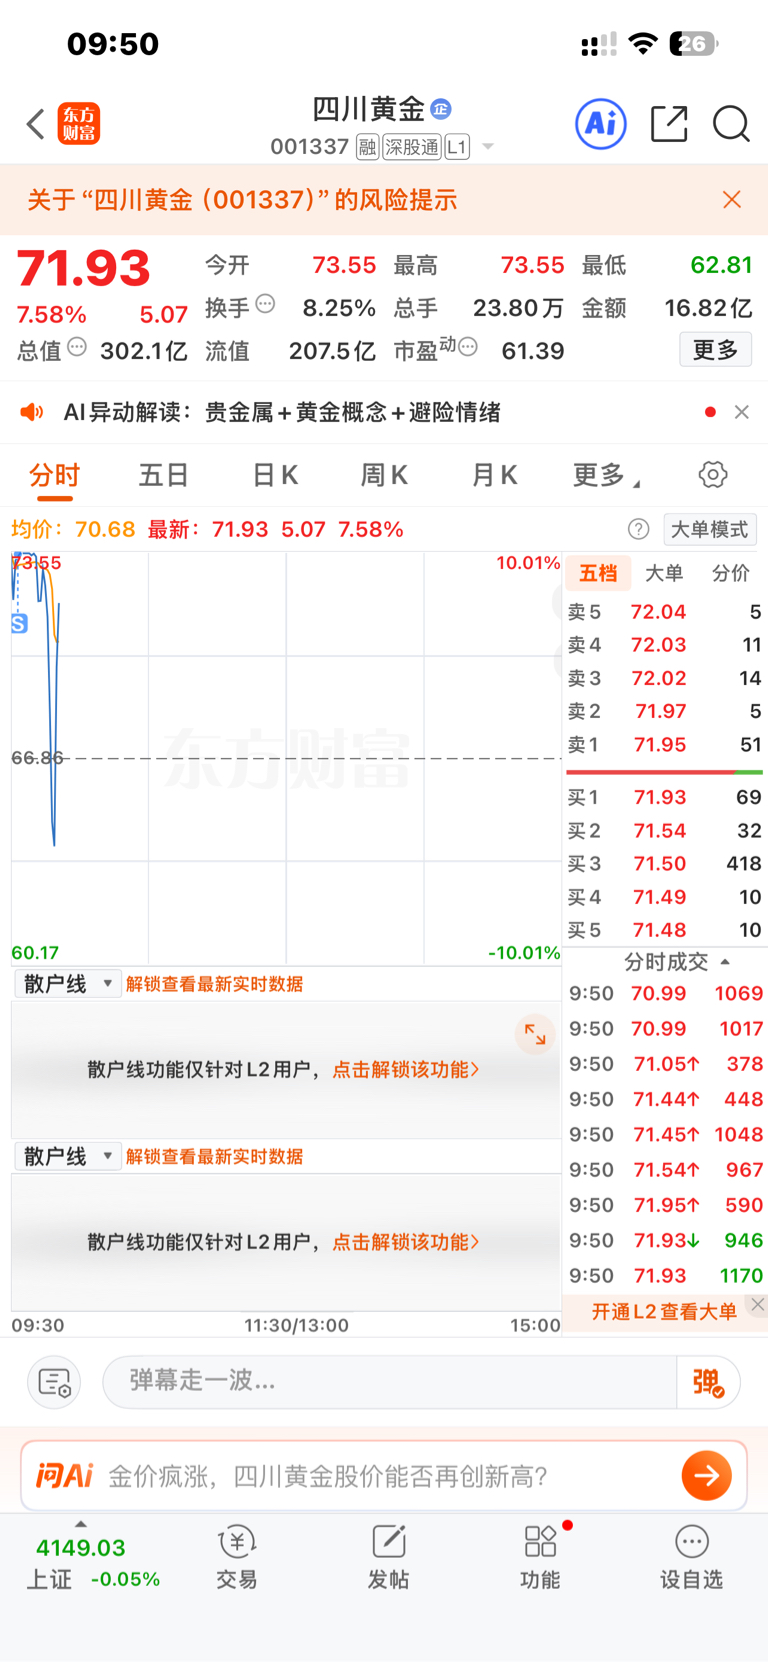Tap the share/export icon
Screen dimensions: 768x1662
(669, 124)
